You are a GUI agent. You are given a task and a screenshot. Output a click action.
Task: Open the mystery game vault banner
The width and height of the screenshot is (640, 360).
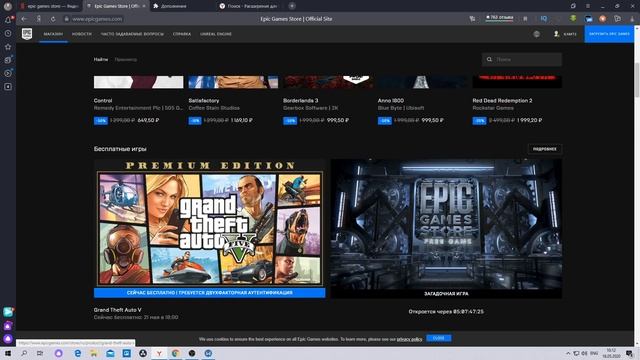pos(446,224)
